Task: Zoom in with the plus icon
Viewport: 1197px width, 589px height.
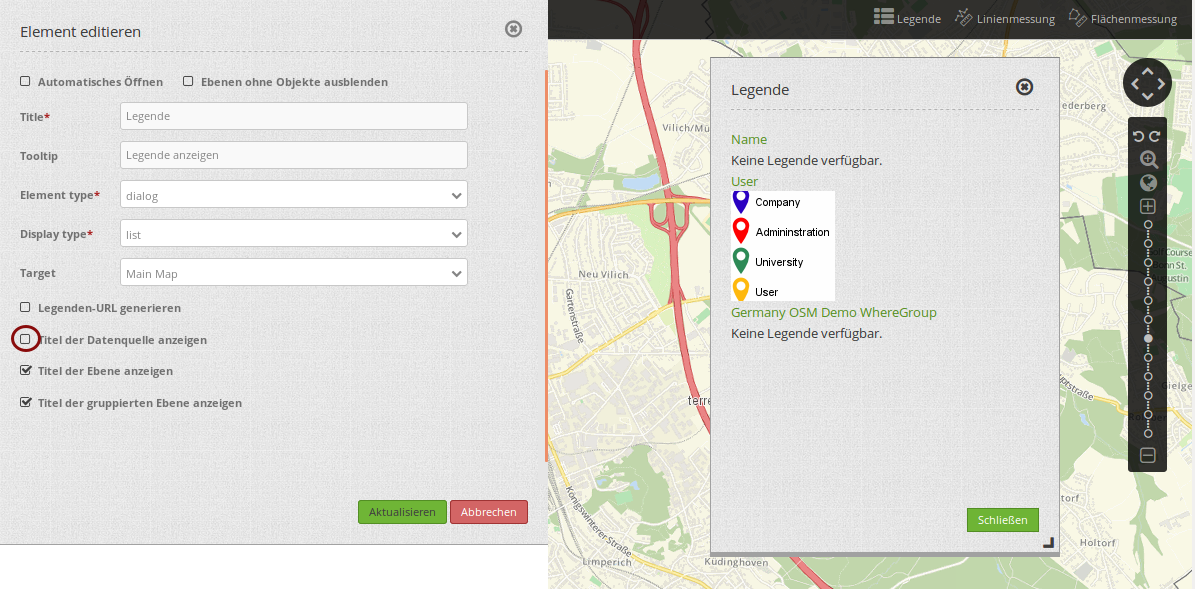Action: (1148, 207)
